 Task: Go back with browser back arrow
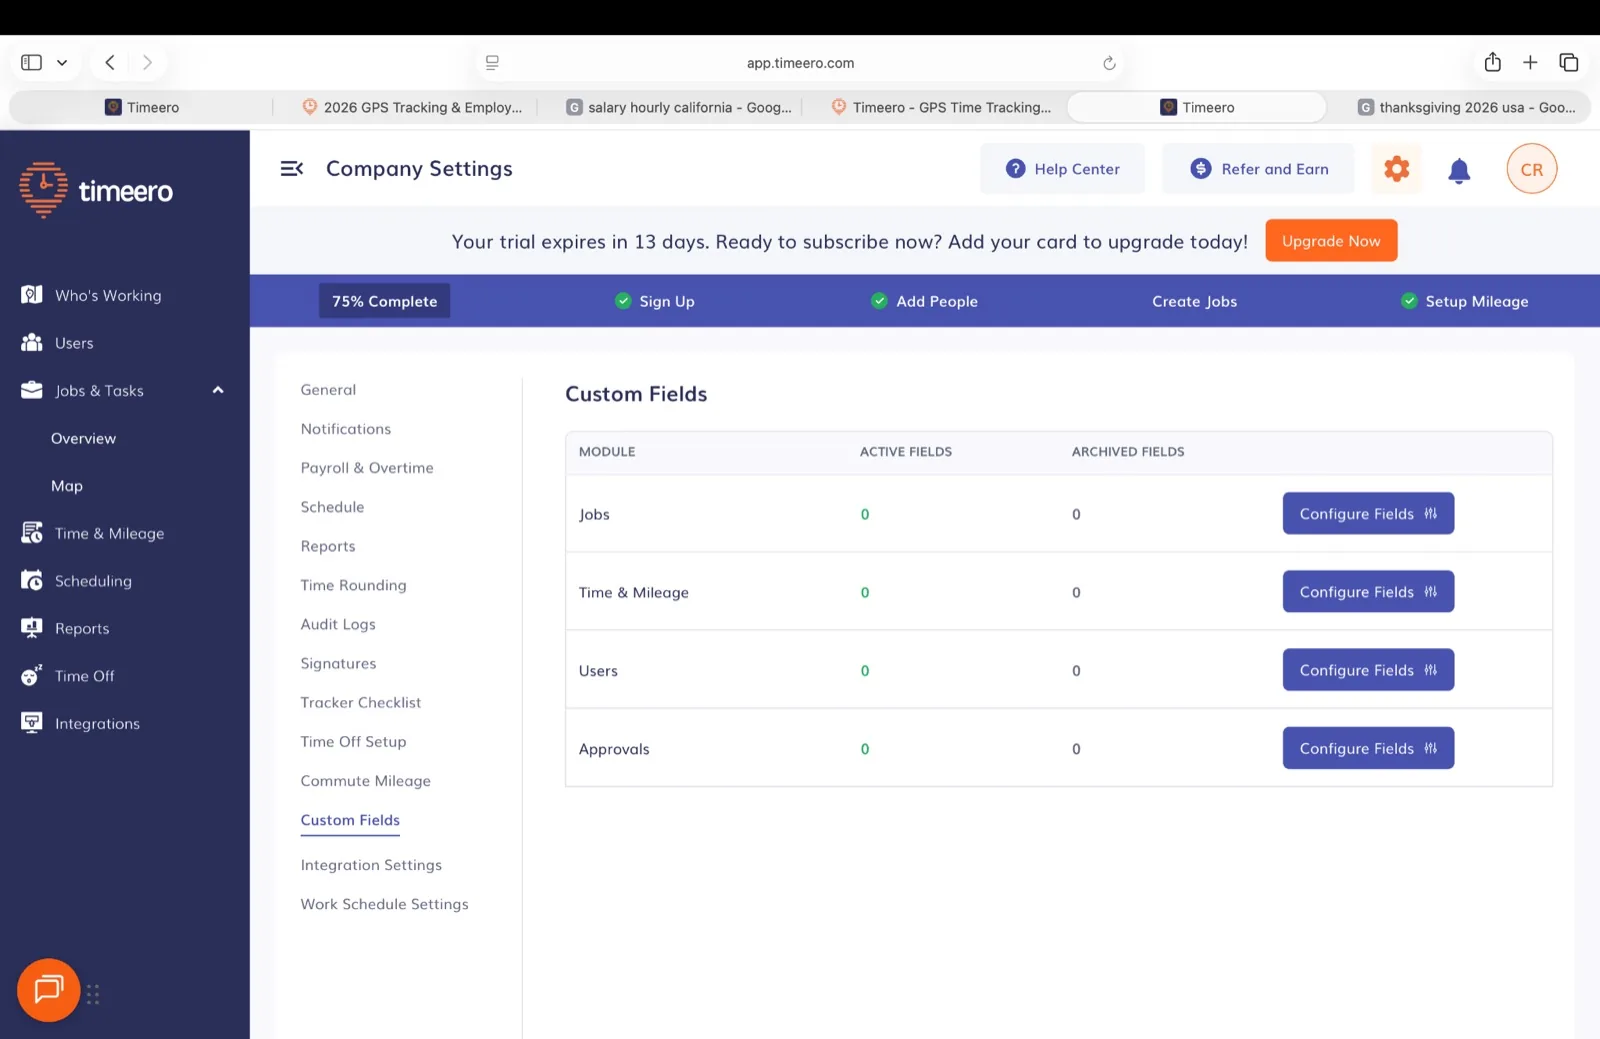(110, 62)
